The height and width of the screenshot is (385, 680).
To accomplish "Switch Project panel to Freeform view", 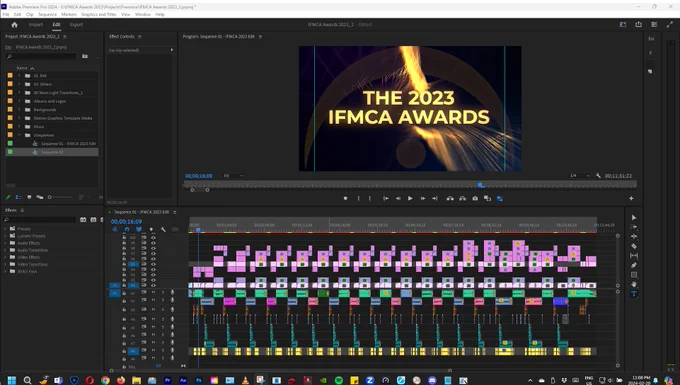I will point(40,197).
